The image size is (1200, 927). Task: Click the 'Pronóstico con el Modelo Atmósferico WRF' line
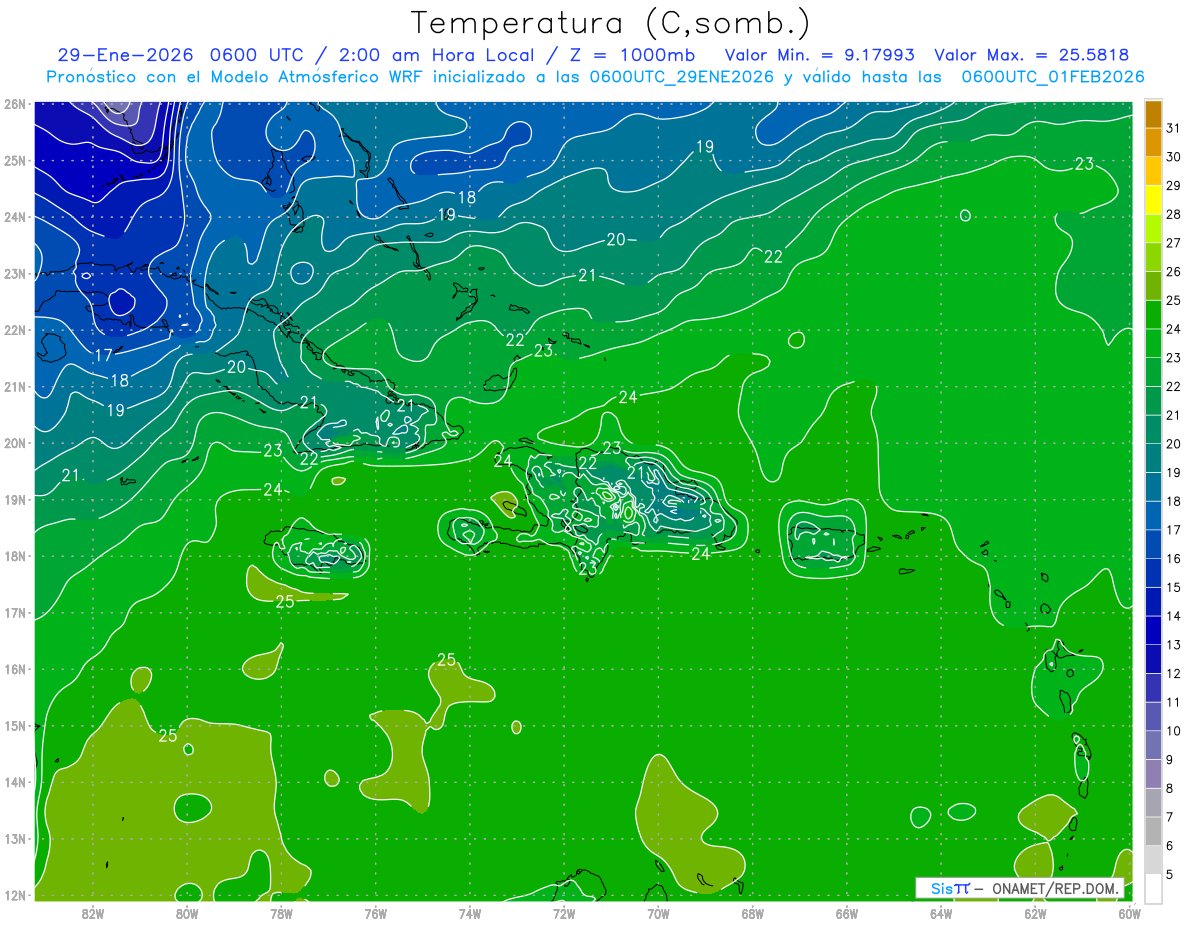236,77
